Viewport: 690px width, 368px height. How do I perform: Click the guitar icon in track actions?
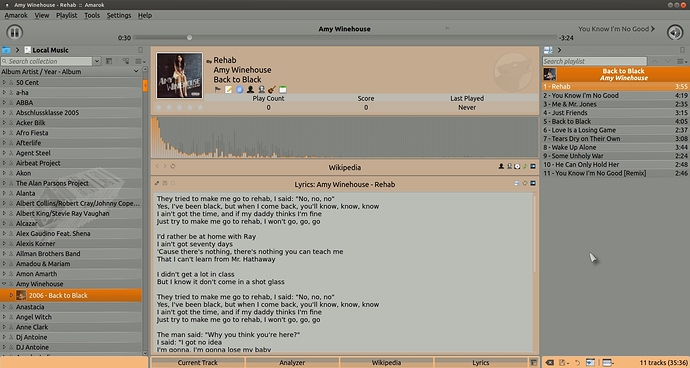[272, 89]
